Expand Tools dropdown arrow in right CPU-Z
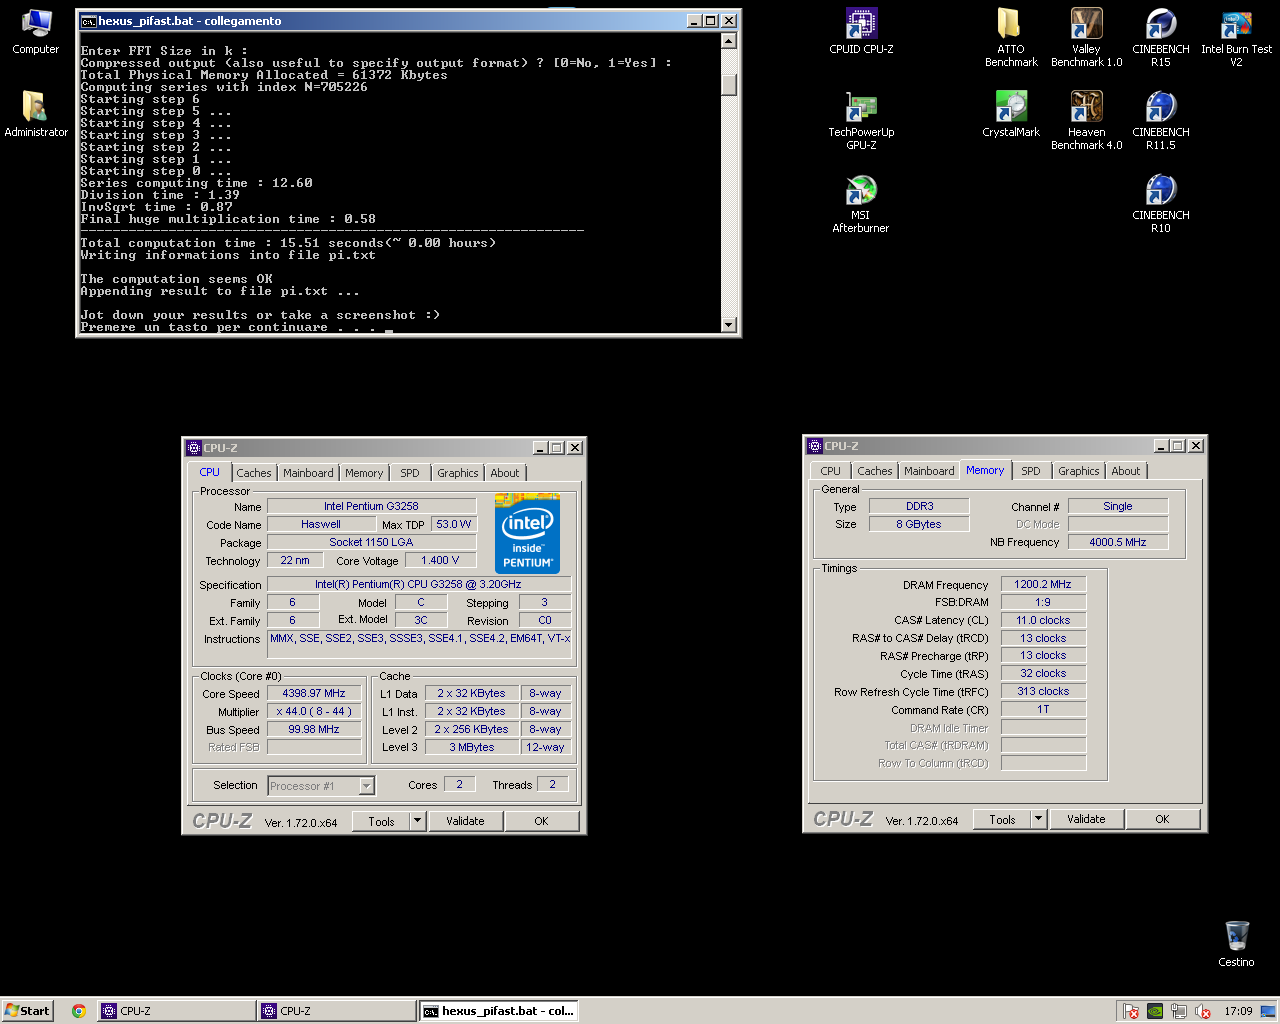 [x=1039, y=820]
